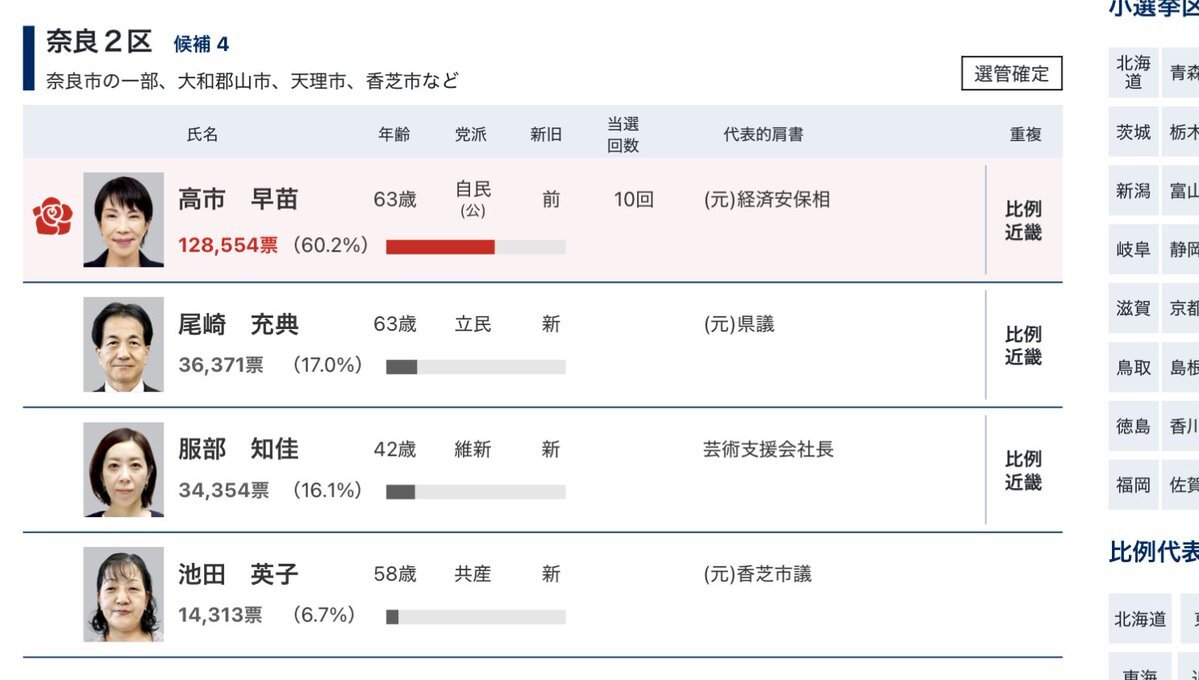Click 池田 英子 candidate photo

(x=123, y=595)
